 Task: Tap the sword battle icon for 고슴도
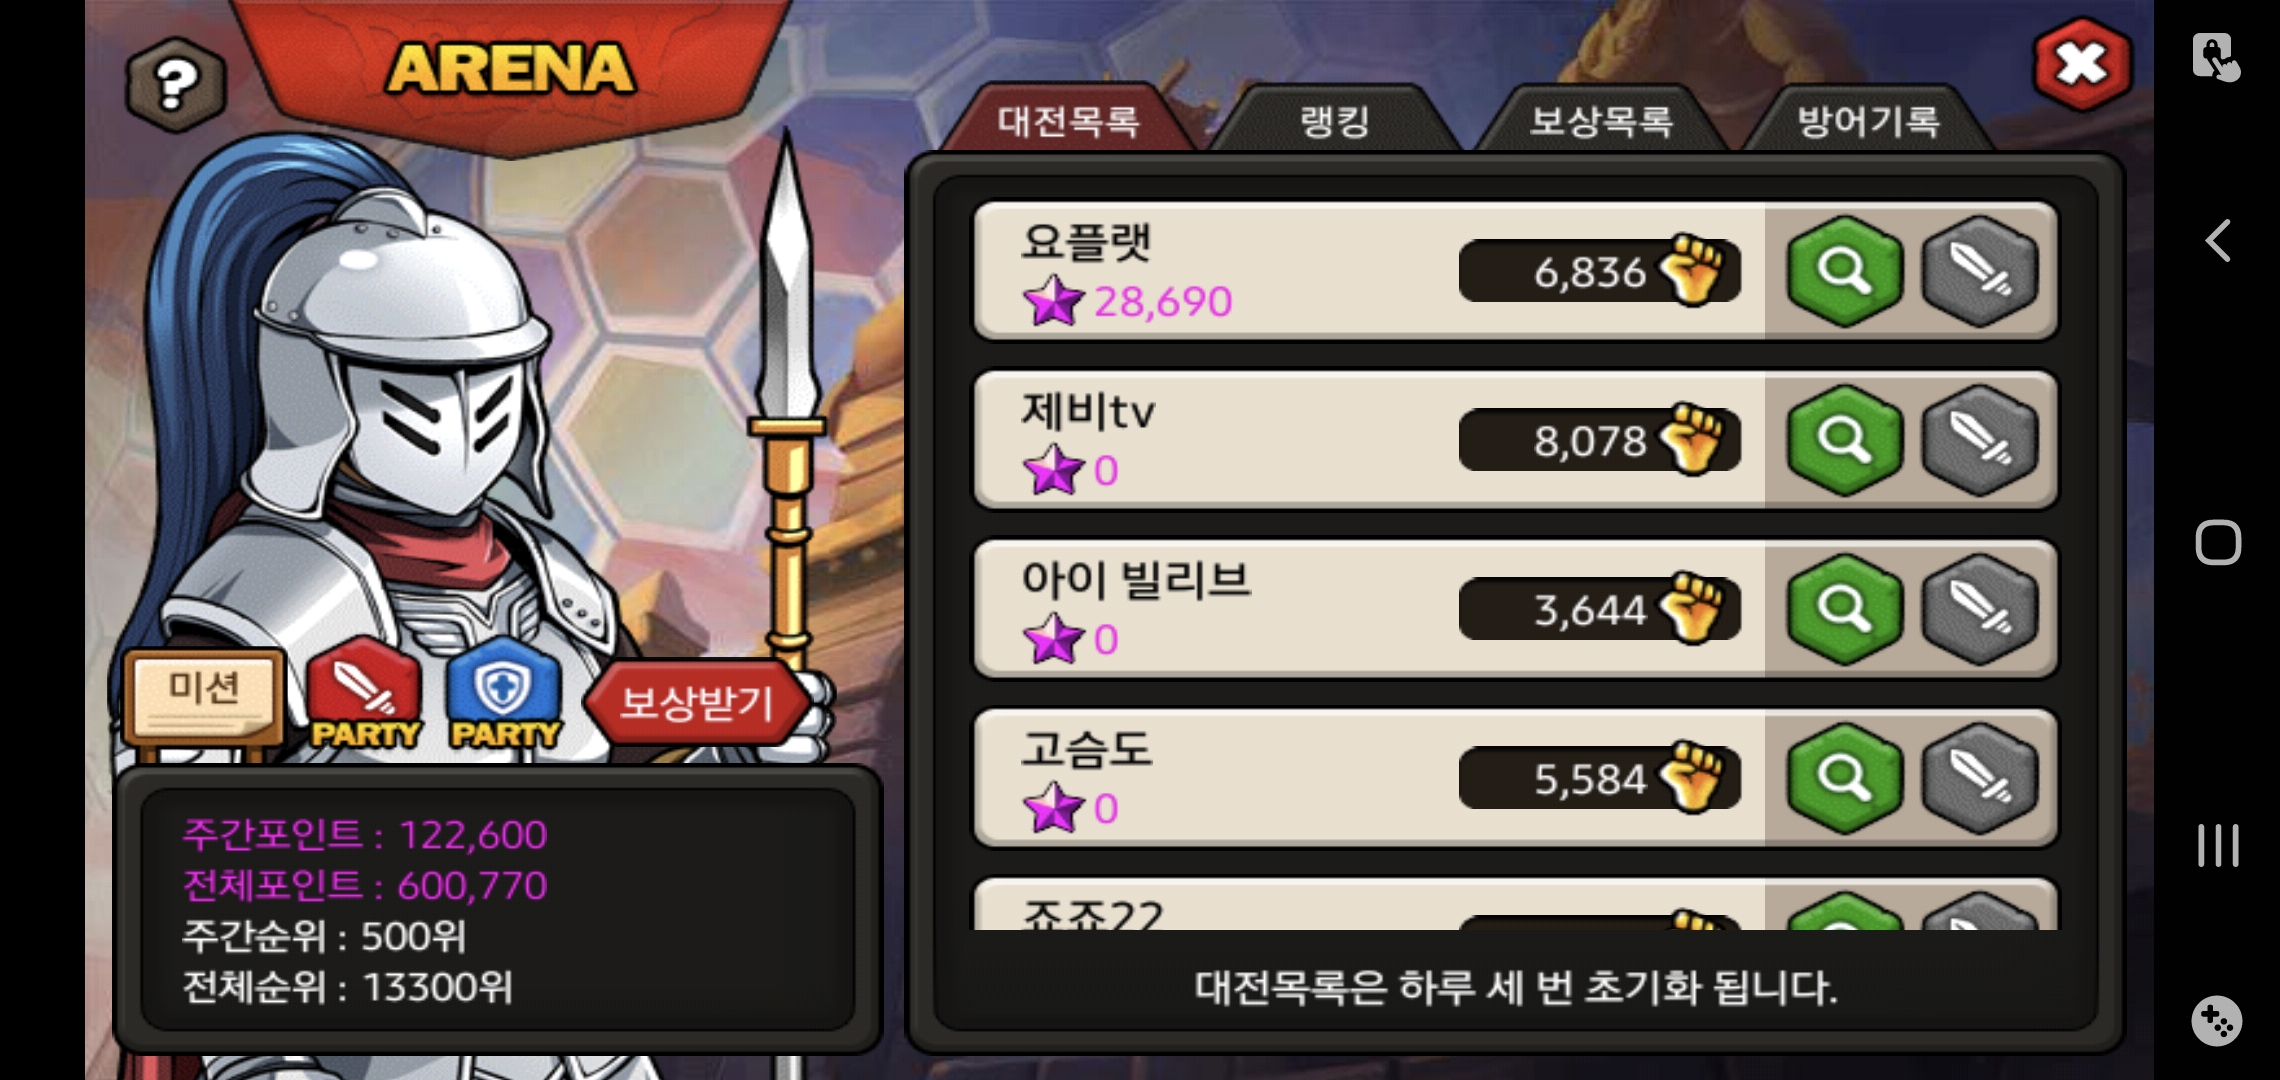[x=1979, y=778]
